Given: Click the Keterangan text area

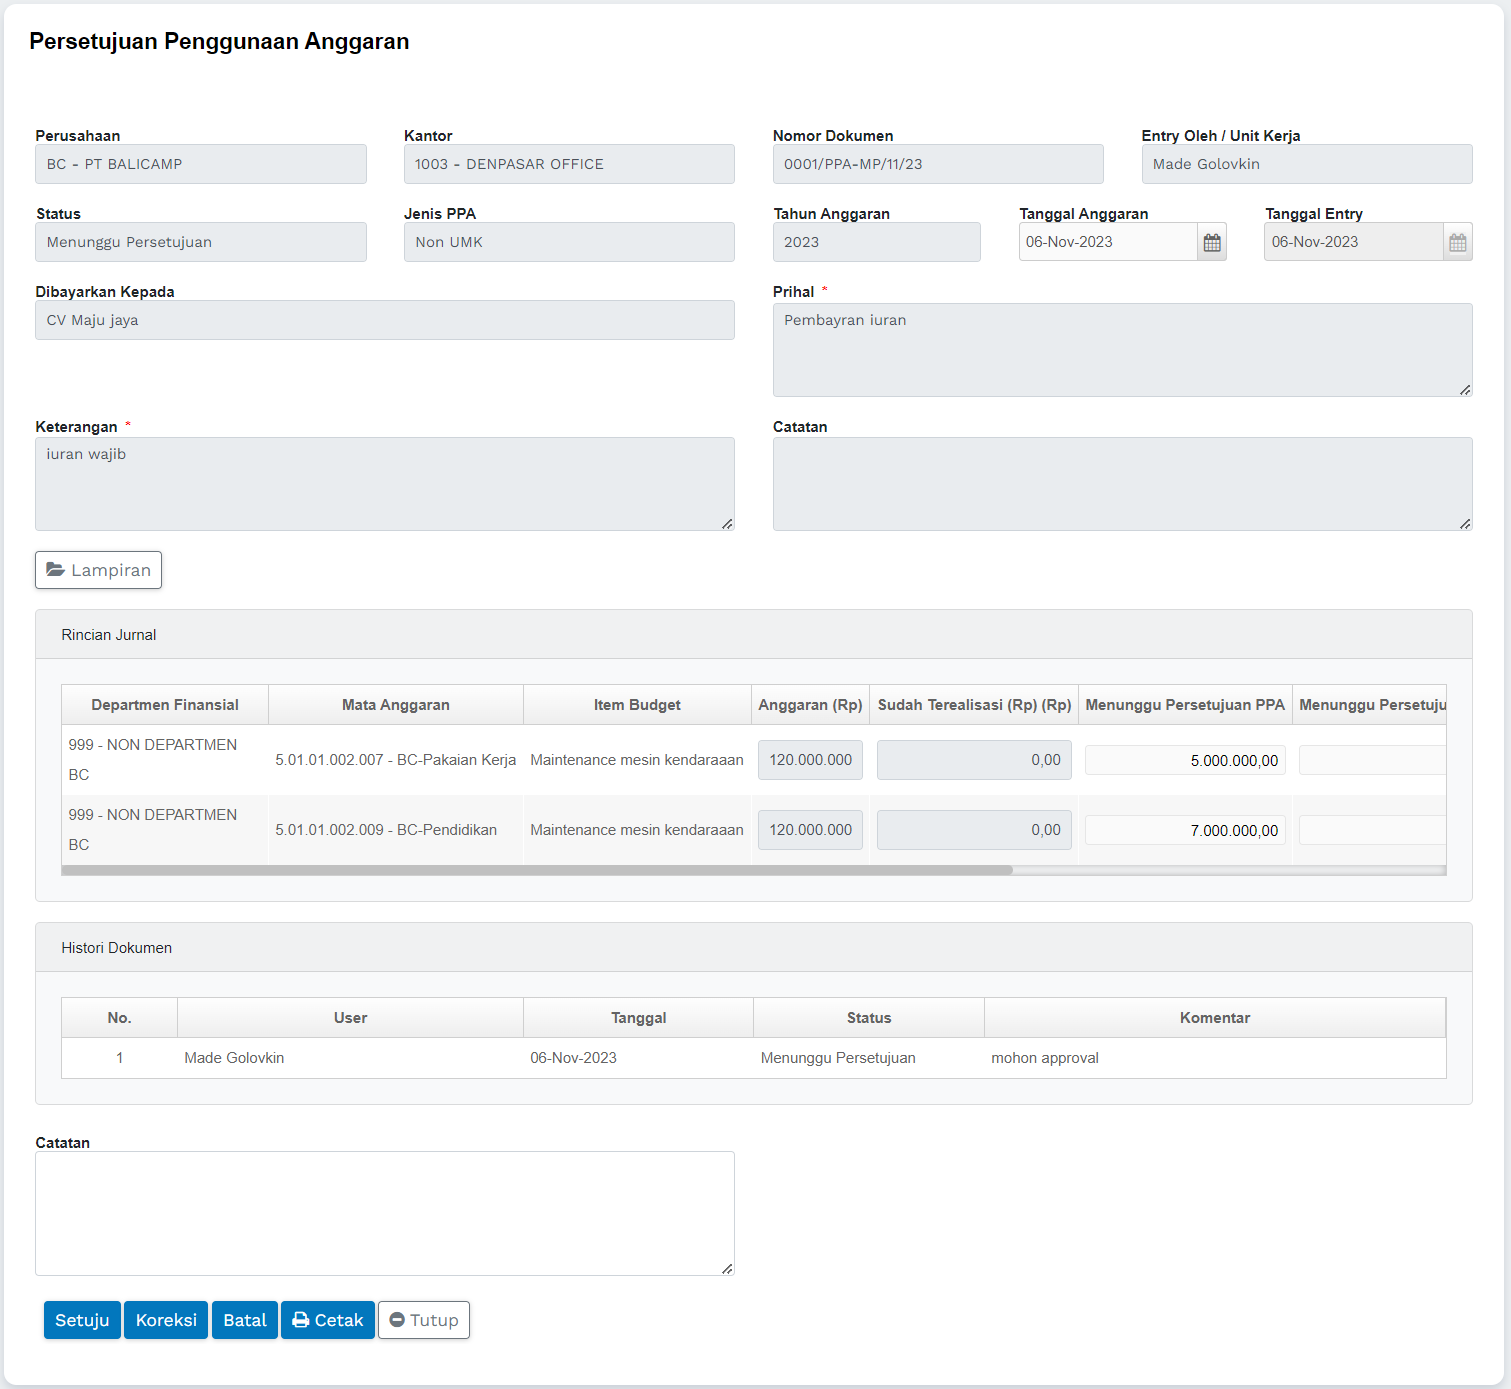Looking at the screenshot, I should (x=384, y=484).
